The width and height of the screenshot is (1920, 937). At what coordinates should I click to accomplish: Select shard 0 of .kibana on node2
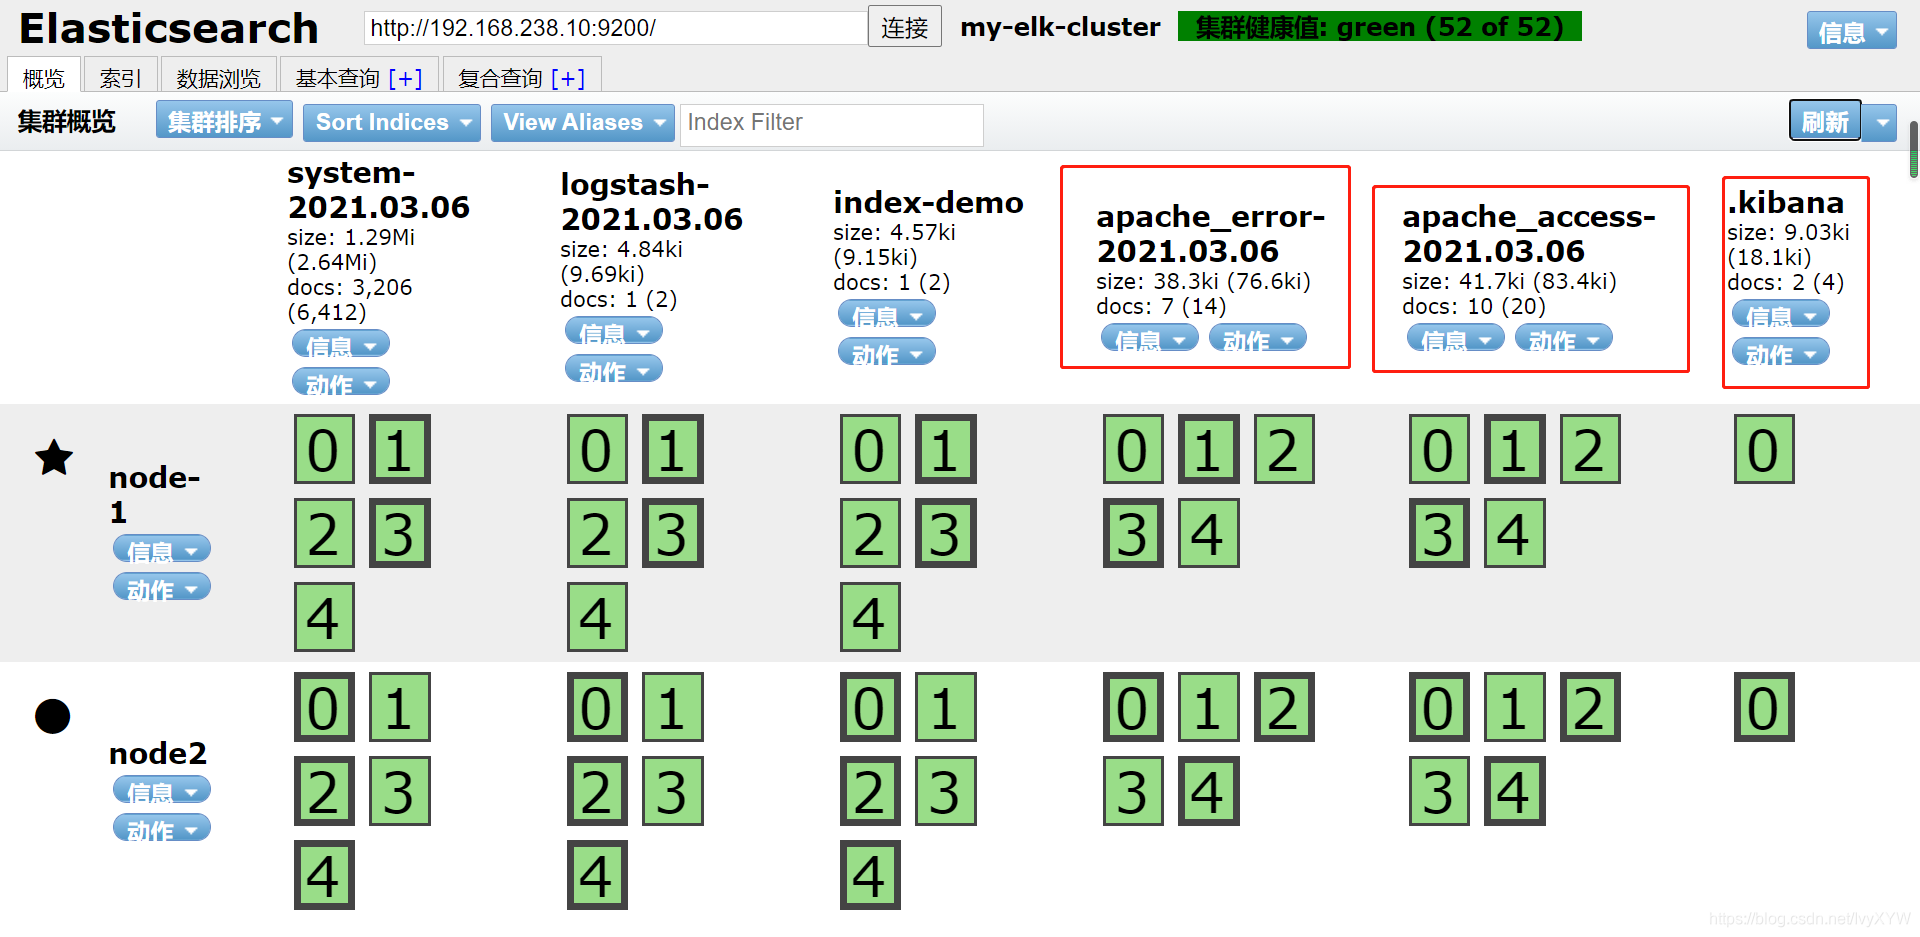(x=1764, y=707)
